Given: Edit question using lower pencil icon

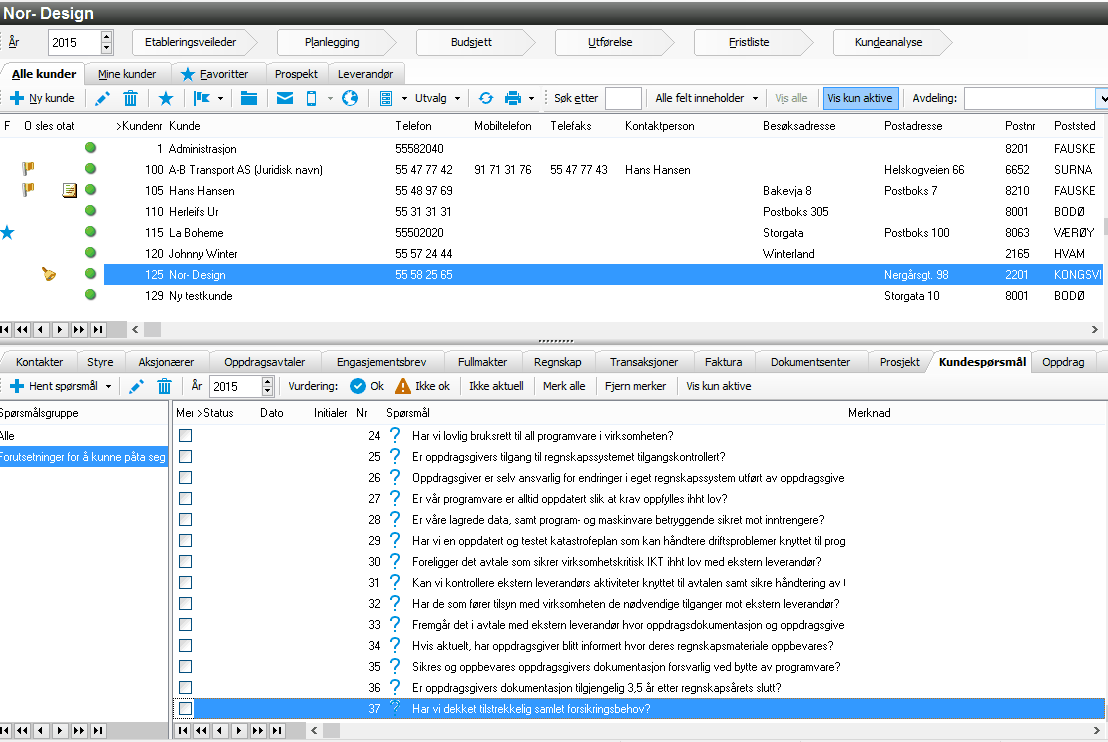Looking at the screenshot, I should pos(136,387).
